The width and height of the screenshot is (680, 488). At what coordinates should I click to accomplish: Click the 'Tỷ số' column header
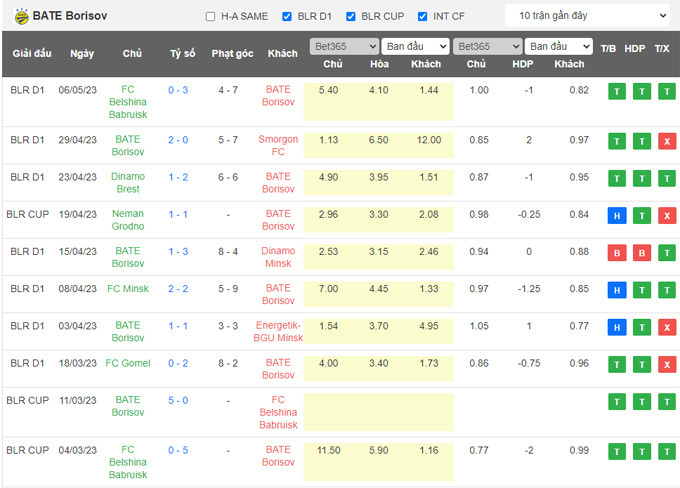pyautogui.click(x=183, y=54)
